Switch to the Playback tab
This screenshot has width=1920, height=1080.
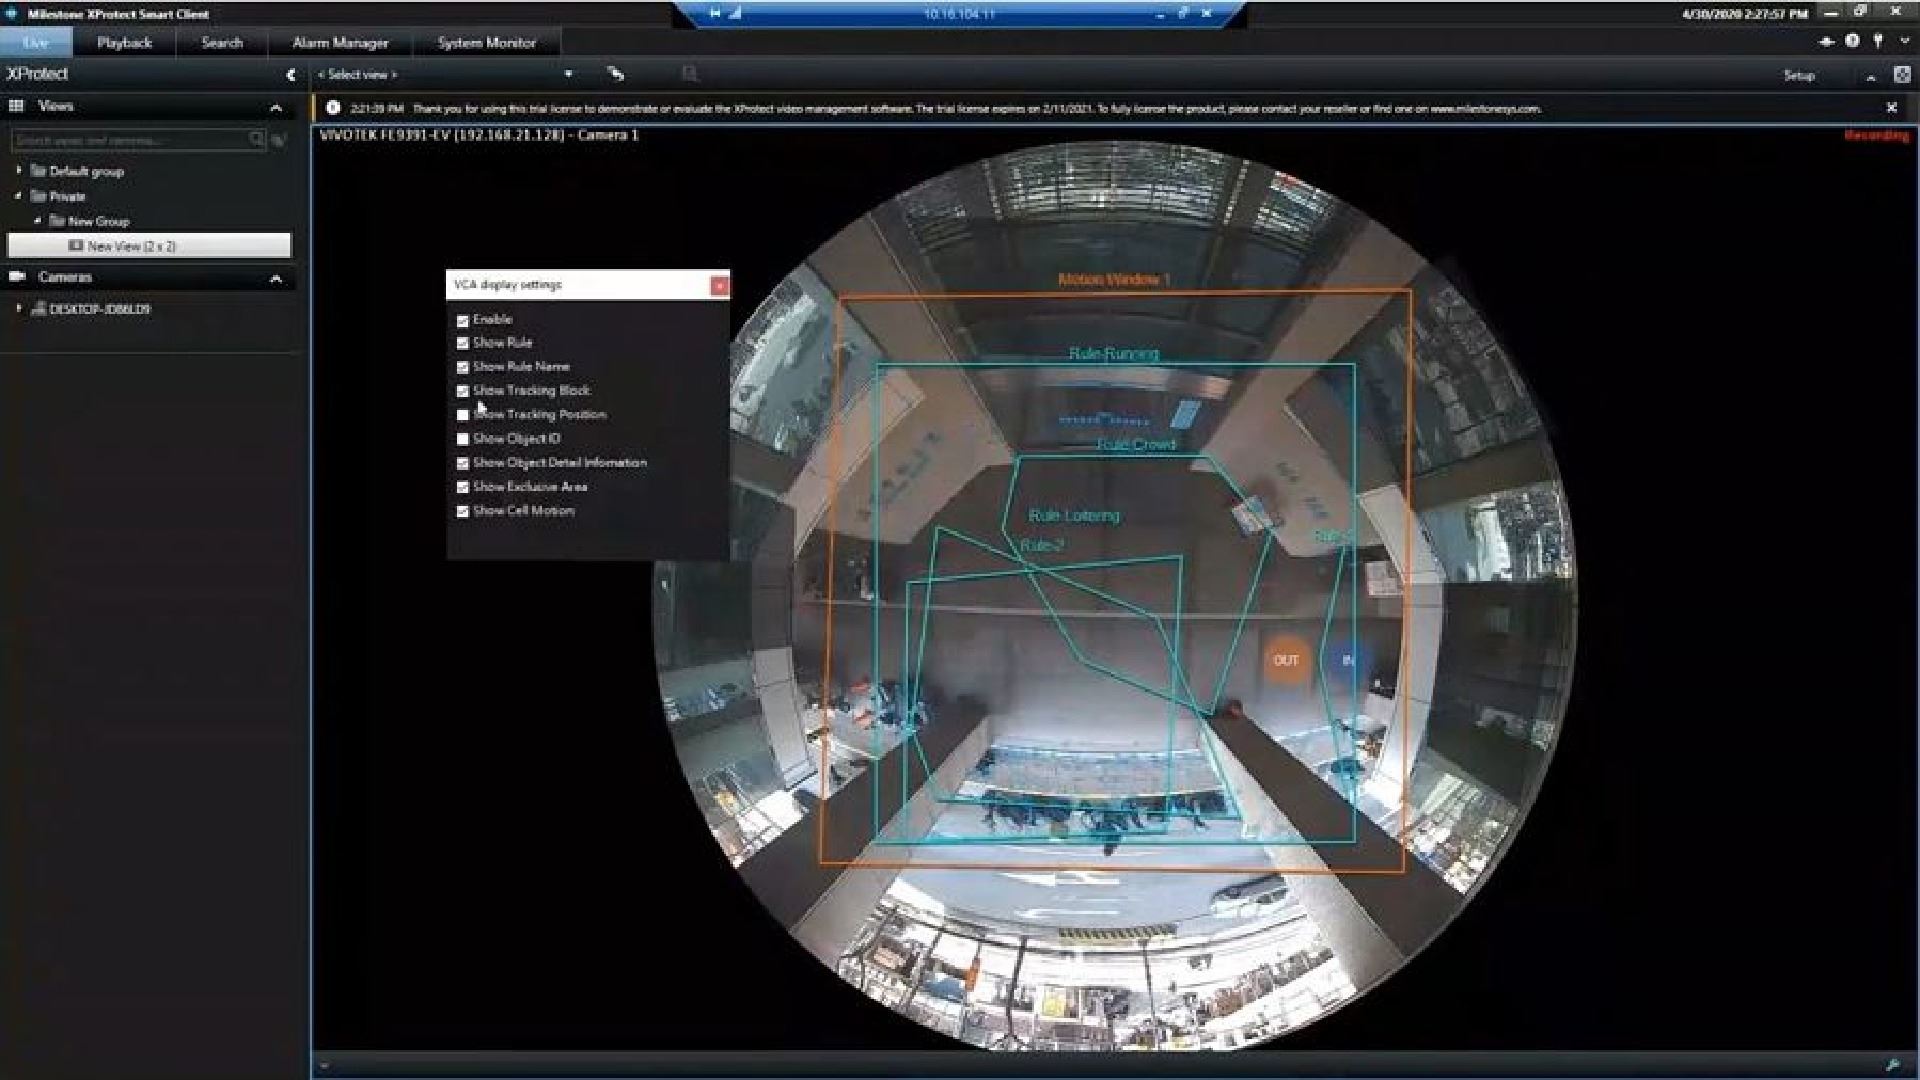point(124,42)
